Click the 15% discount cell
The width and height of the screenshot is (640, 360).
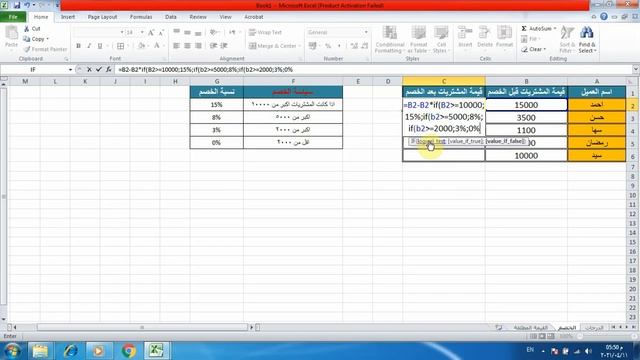click(216, 105)
